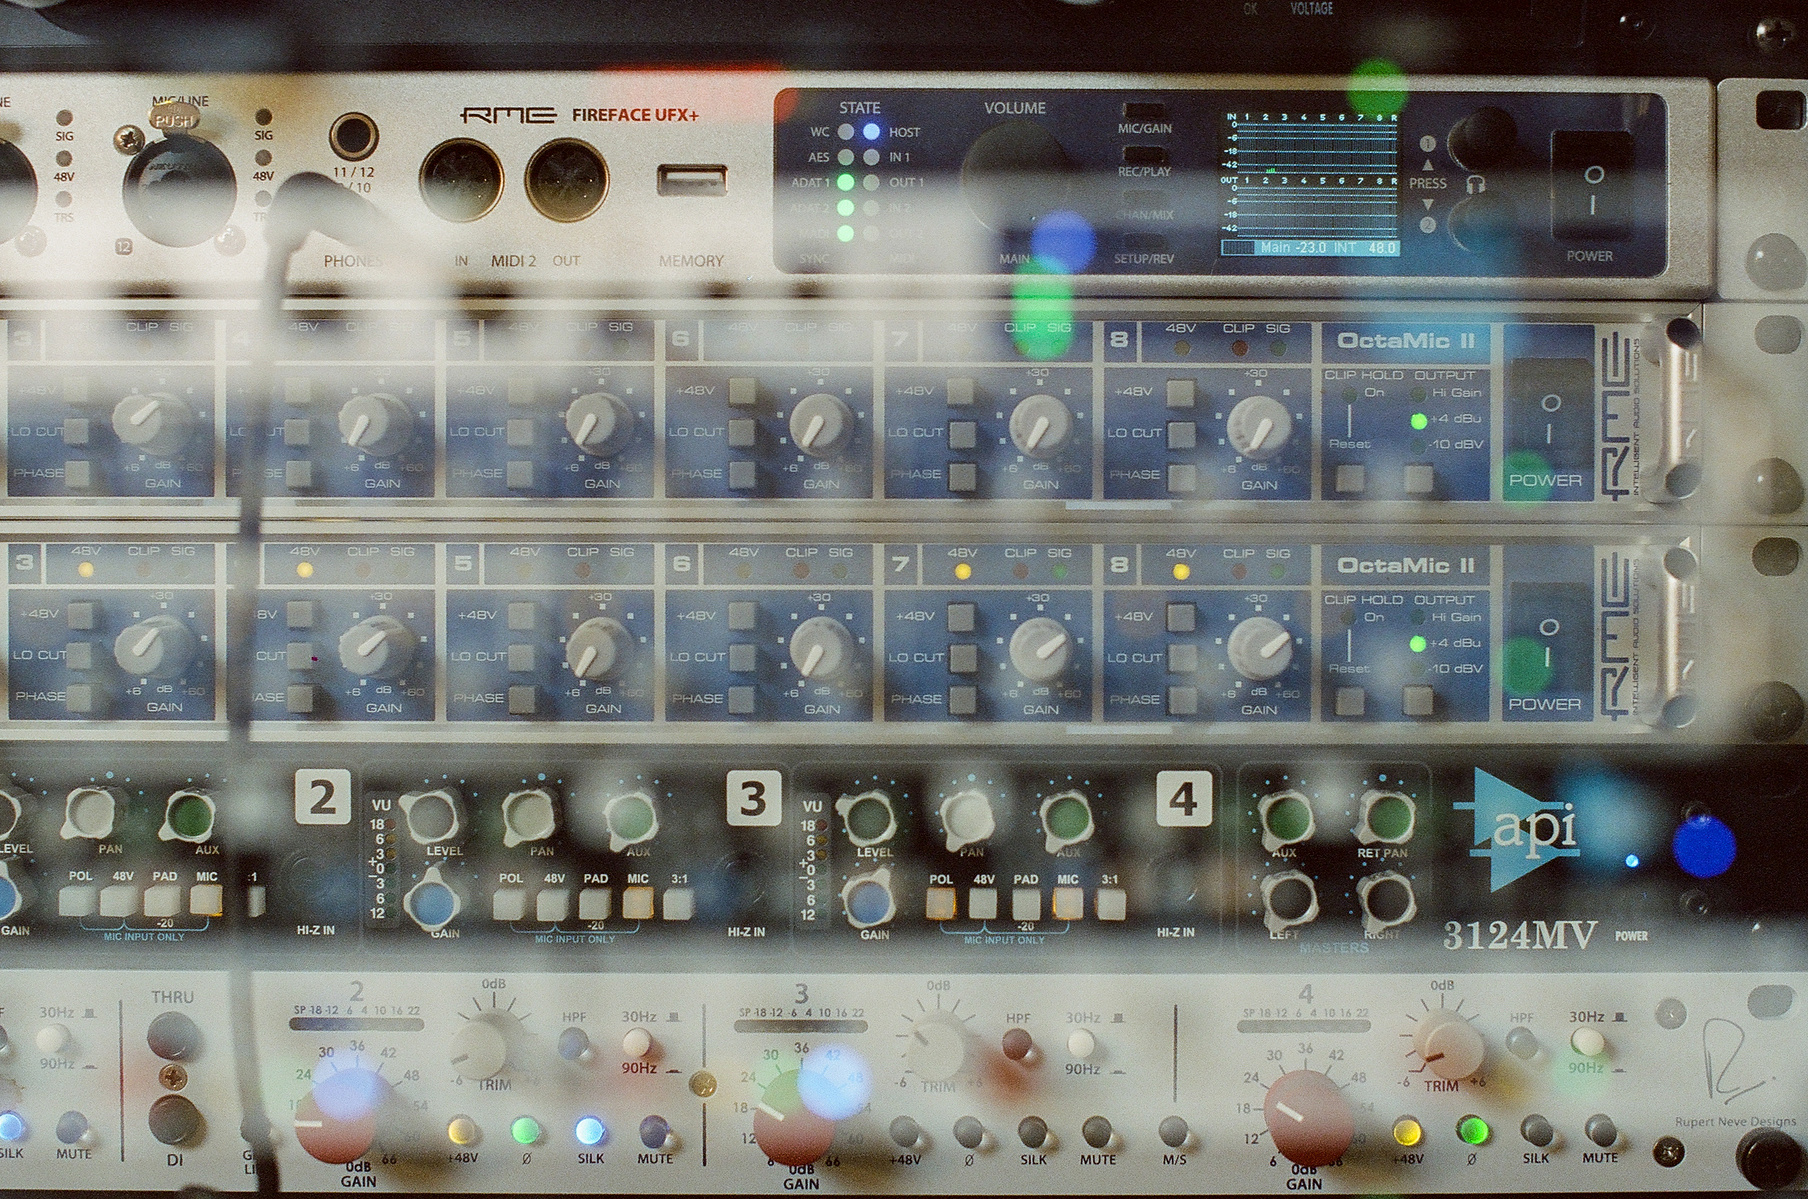Adjust channel 7 GAIN knob on lower OctaMic II

[1039, 649]
